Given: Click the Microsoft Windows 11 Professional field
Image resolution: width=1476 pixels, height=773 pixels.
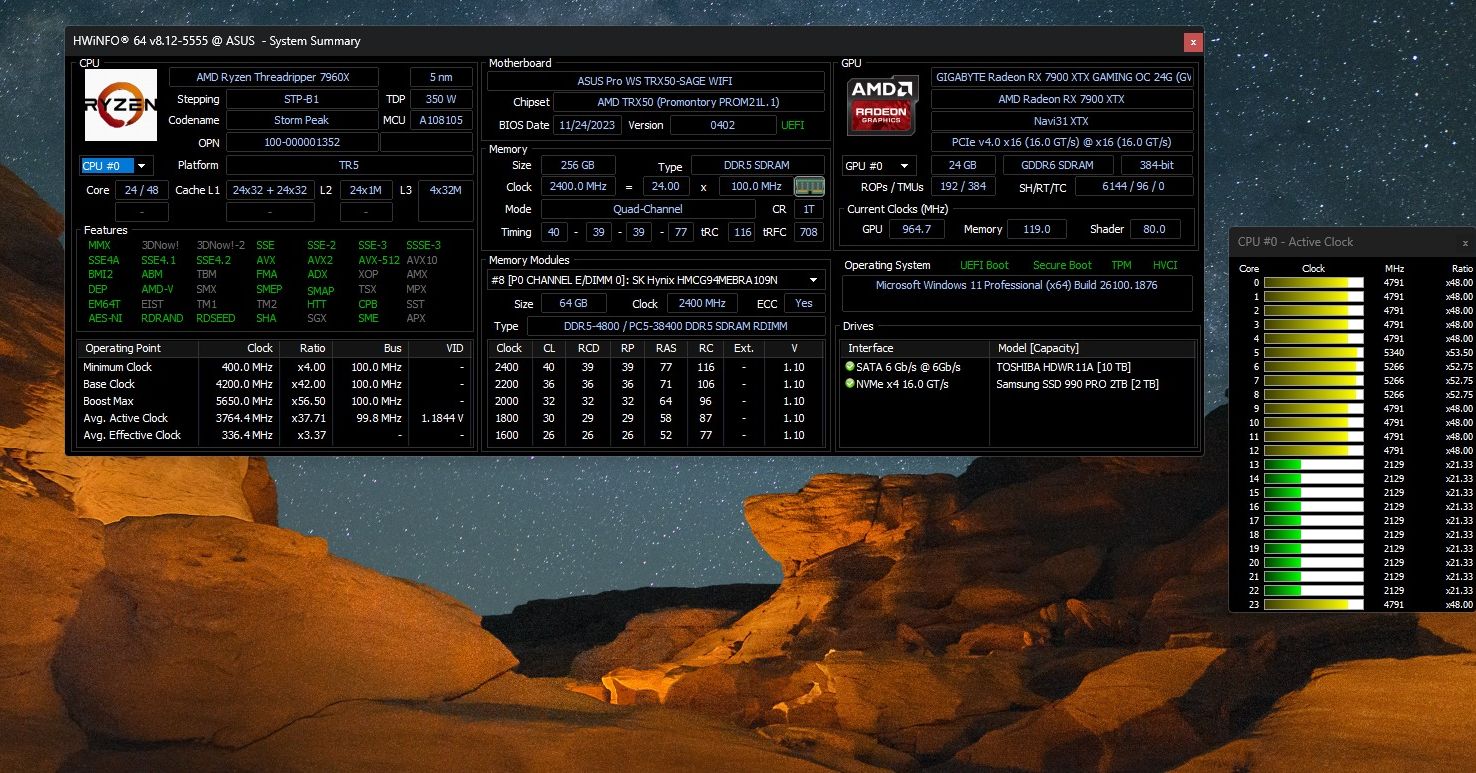Looking at the screenshot, I should [1017, 293].
